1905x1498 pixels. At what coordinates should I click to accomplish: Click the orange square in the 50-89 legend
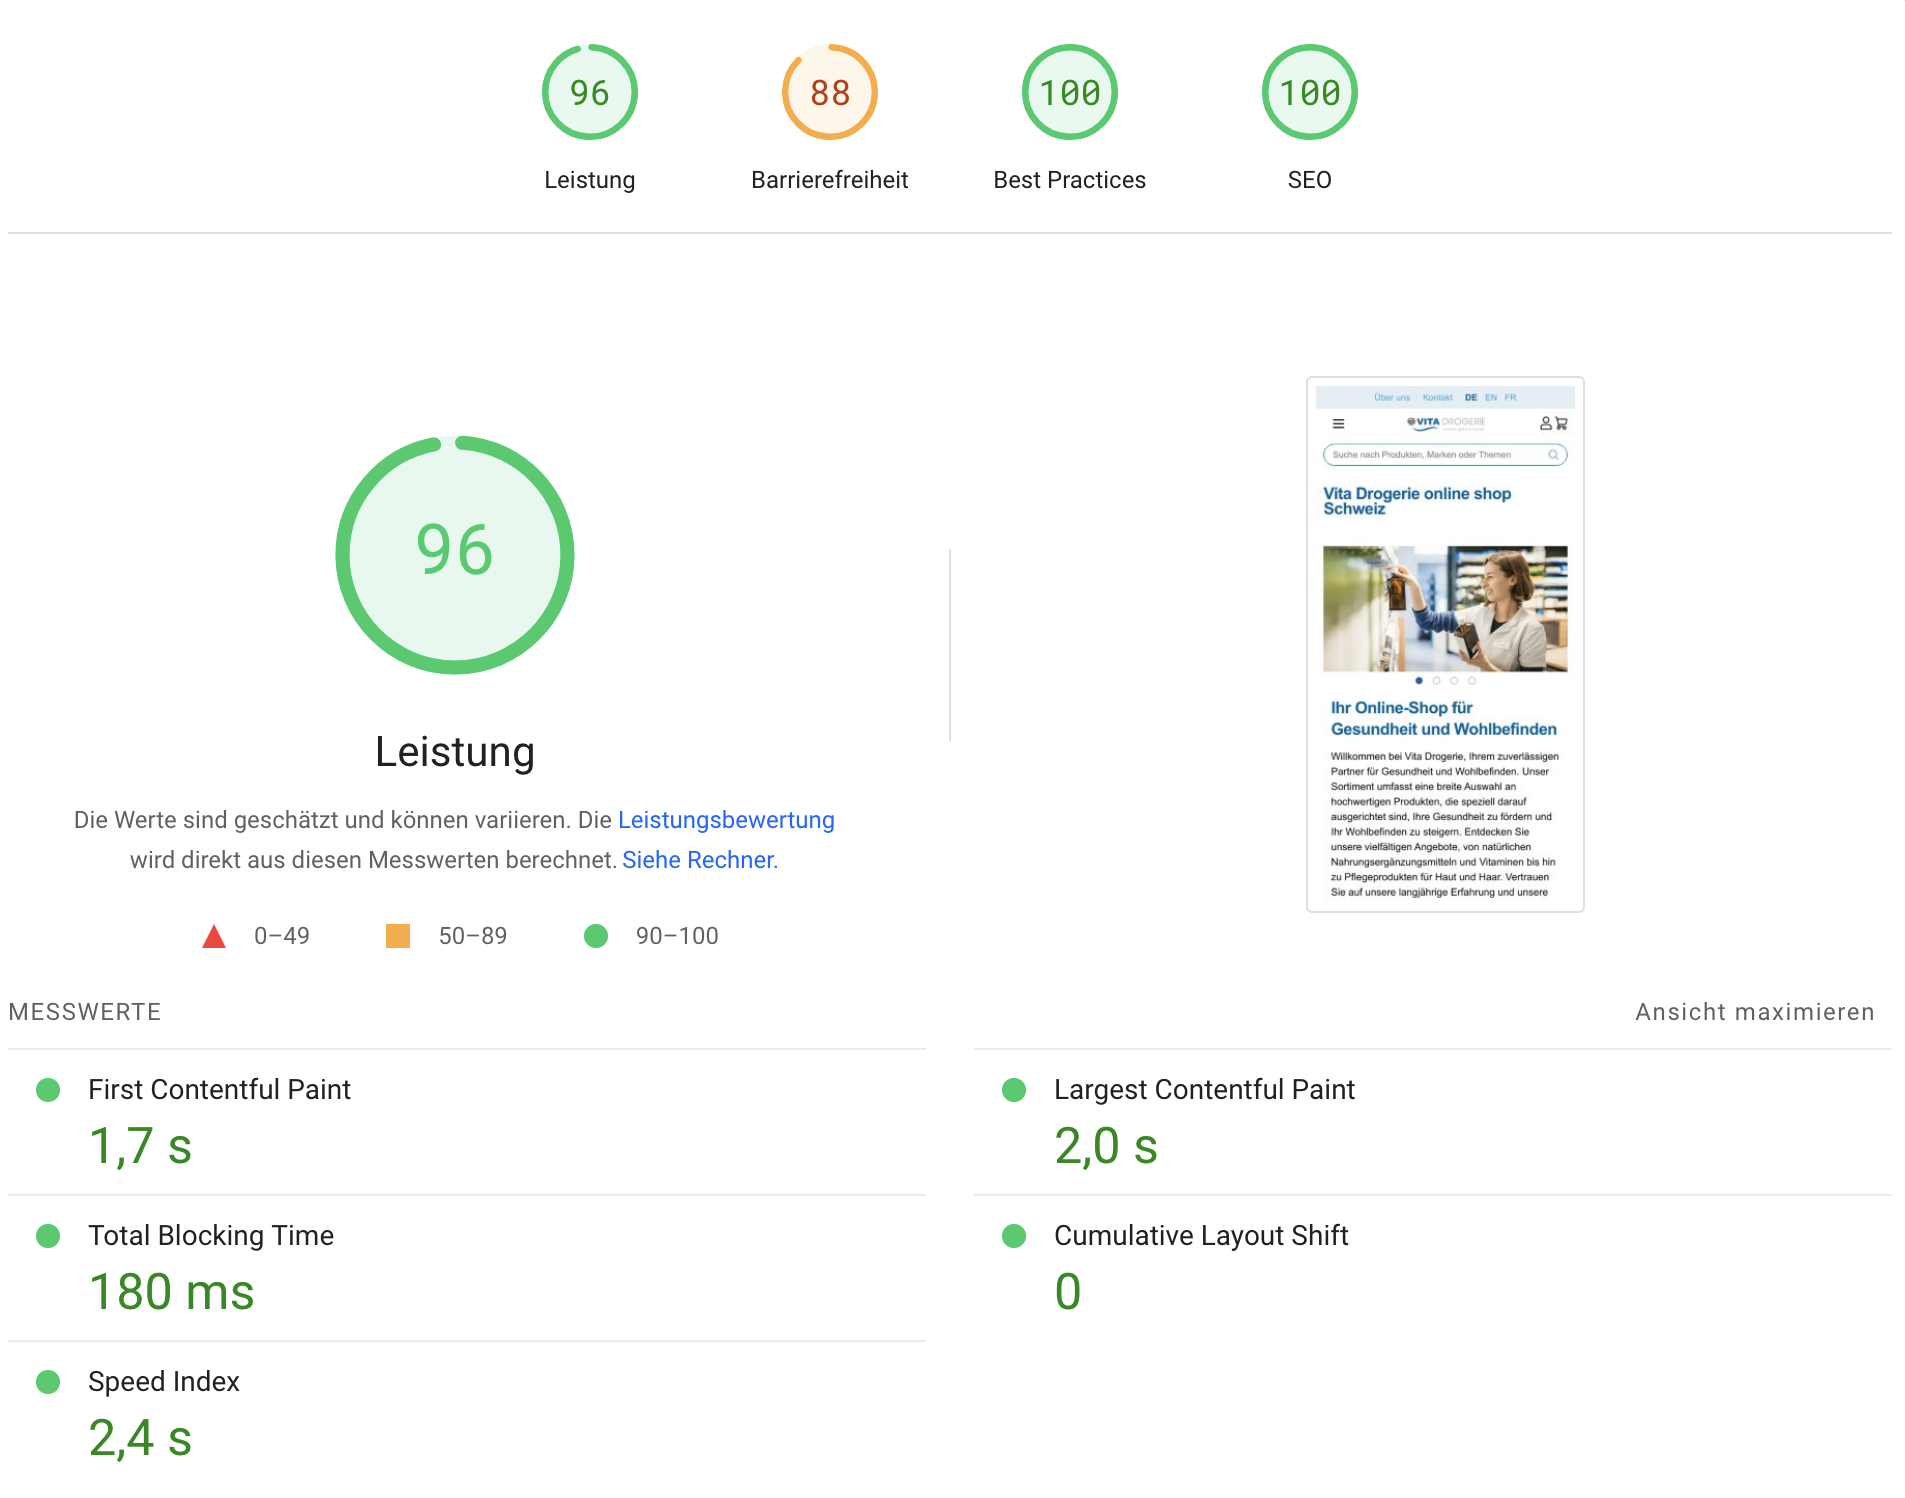[x=397, y=936]
